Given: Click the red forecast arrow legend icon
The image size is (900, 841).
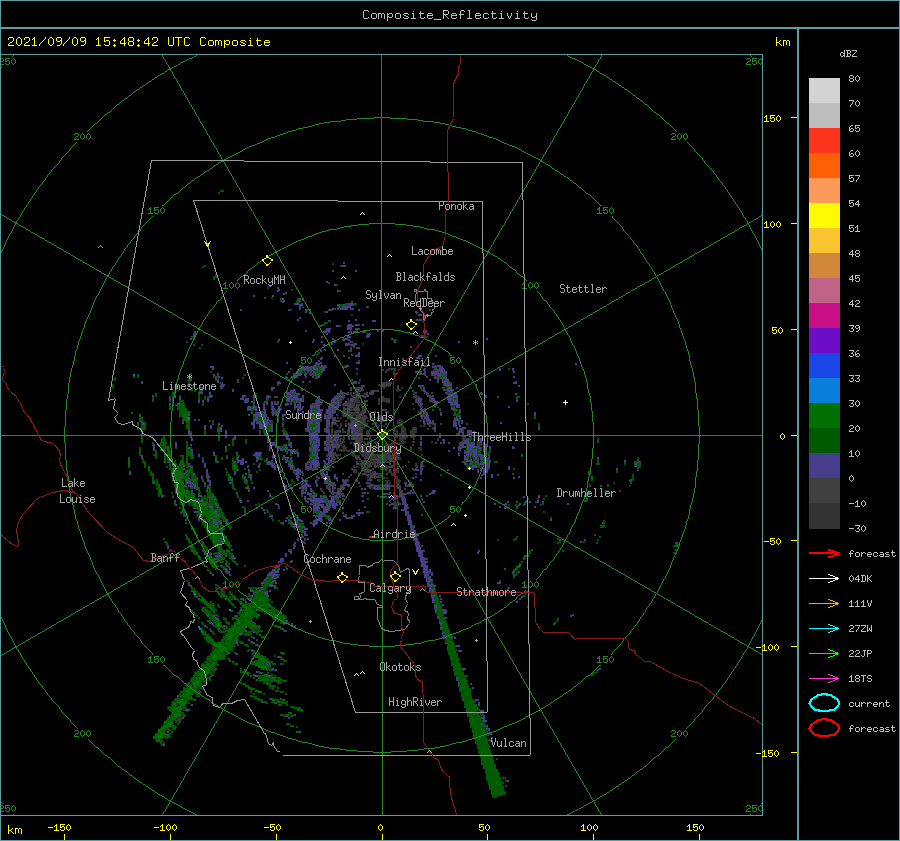Looking at the screenshot, I should click(824, 553).
